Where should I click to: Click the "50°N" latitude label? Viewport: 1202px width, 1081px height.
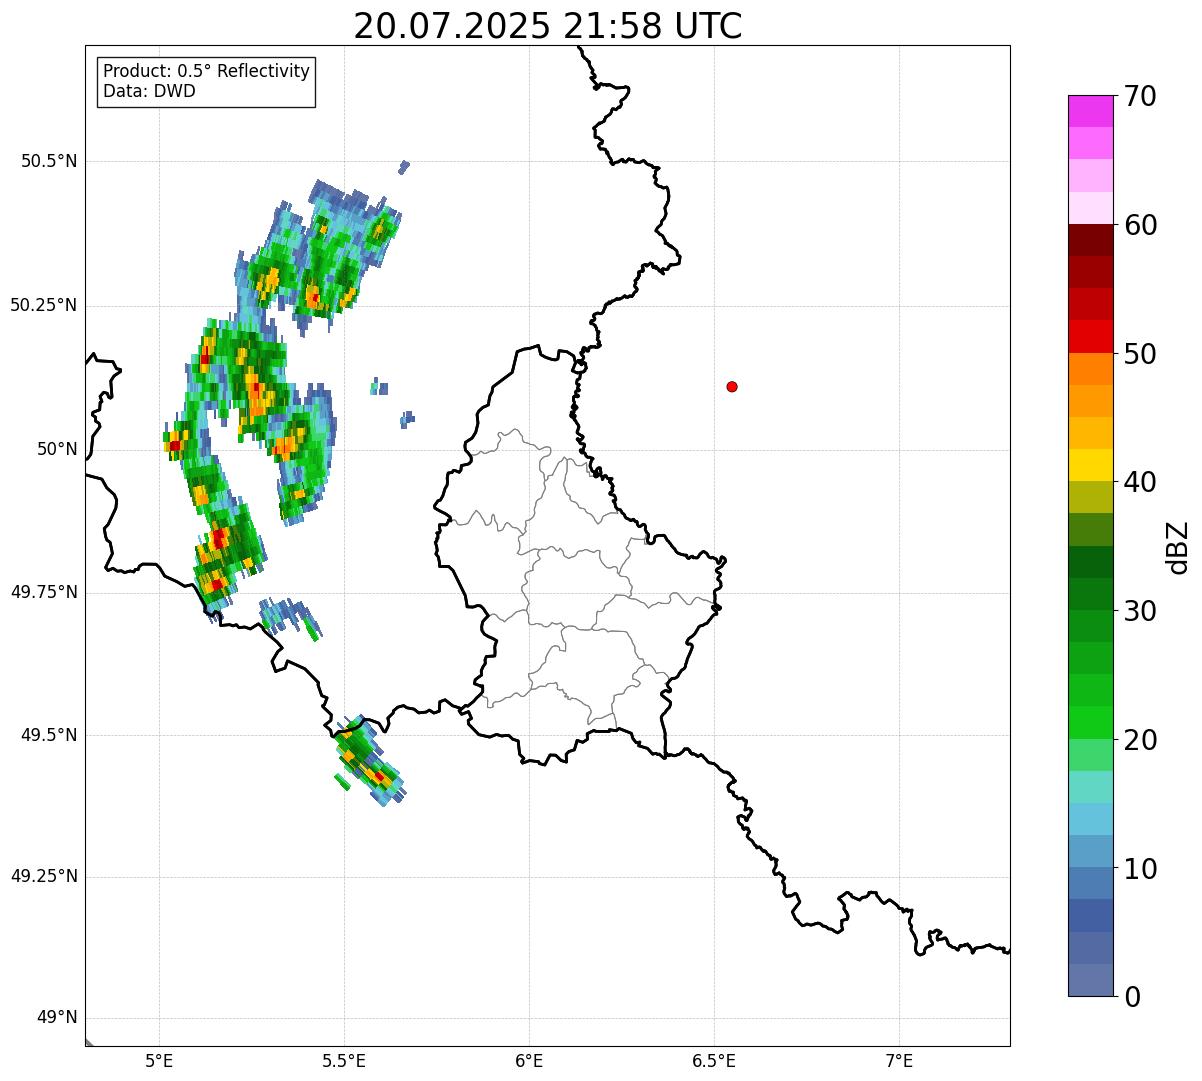pos(57,449)
